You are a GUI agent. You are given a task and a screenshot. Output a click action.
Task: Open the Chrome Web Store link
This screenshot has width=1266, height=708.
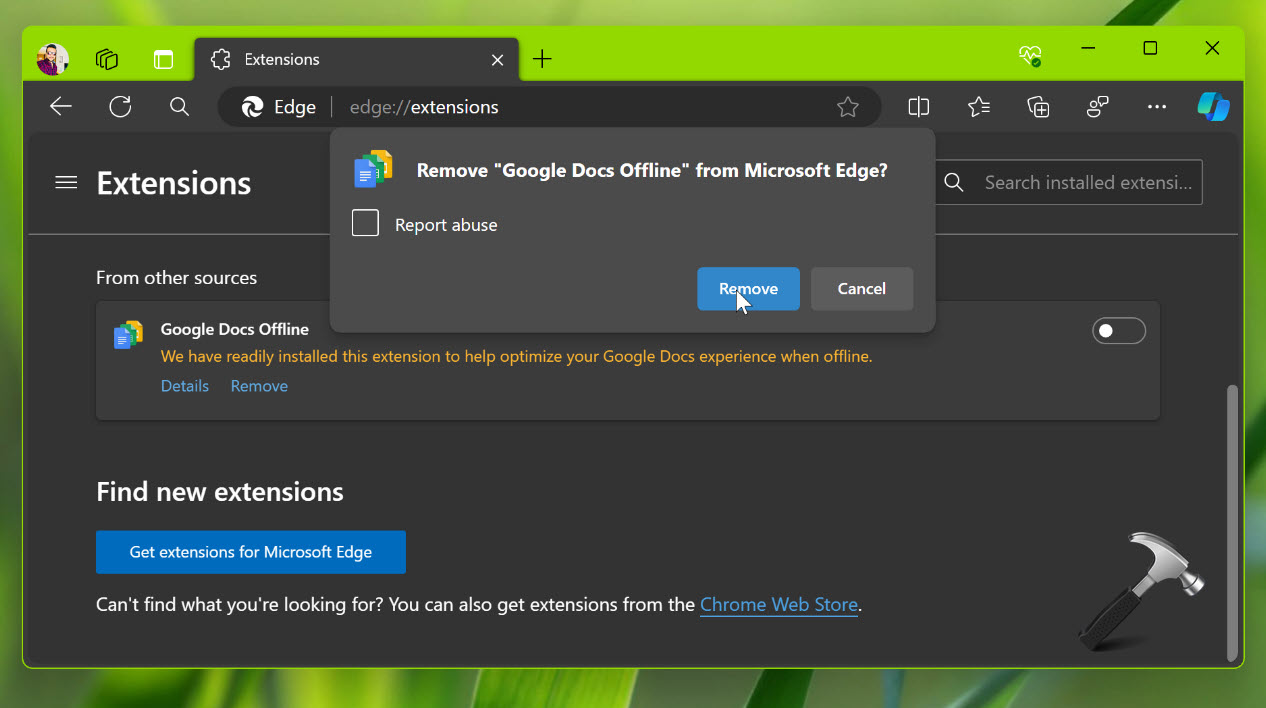(x=779, y=605)
